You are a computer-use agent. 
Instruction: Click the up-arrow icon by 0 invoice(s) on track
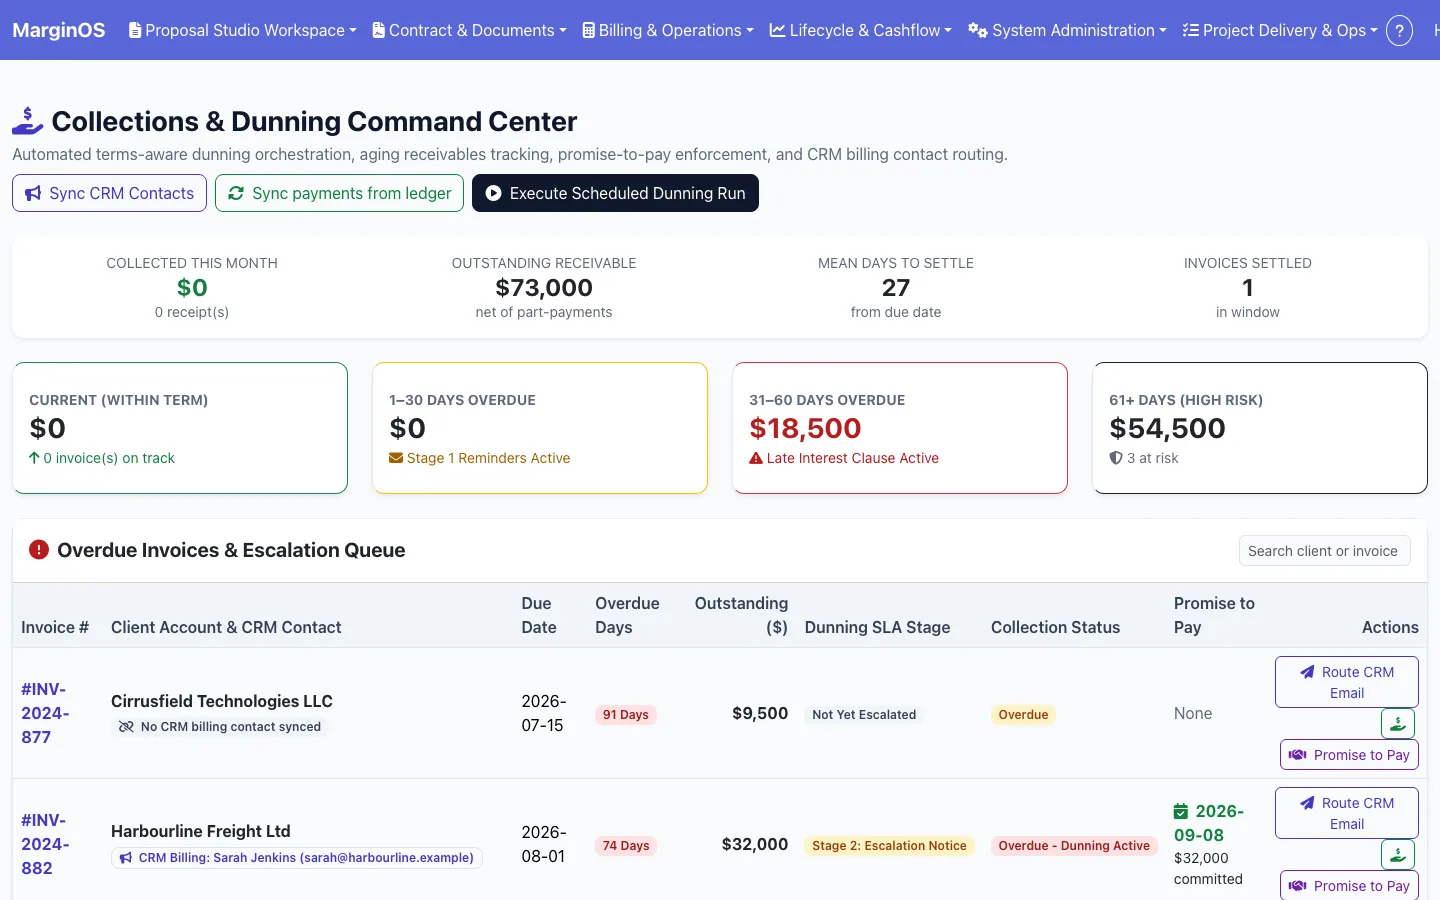pyautogui.click(x=34, y=458)
